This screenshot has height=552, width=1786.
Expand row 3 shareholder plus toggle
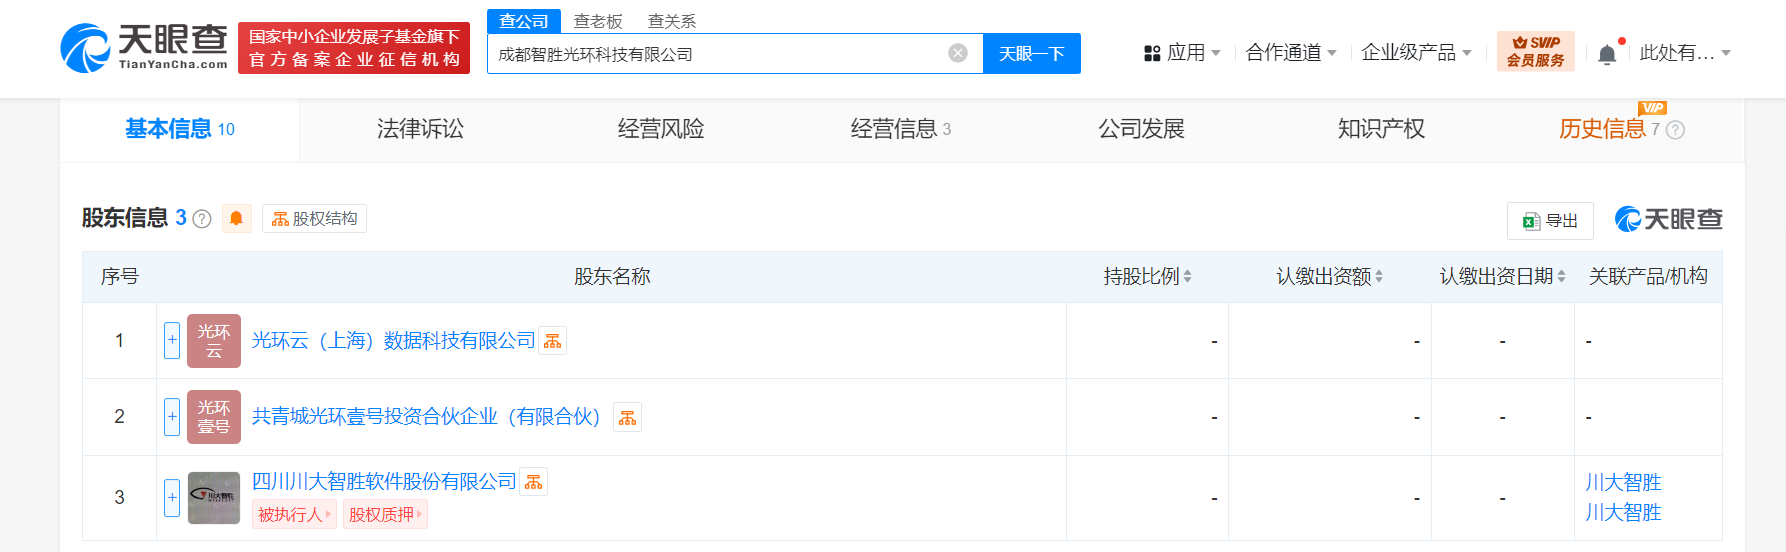click(x=172, y=497)
